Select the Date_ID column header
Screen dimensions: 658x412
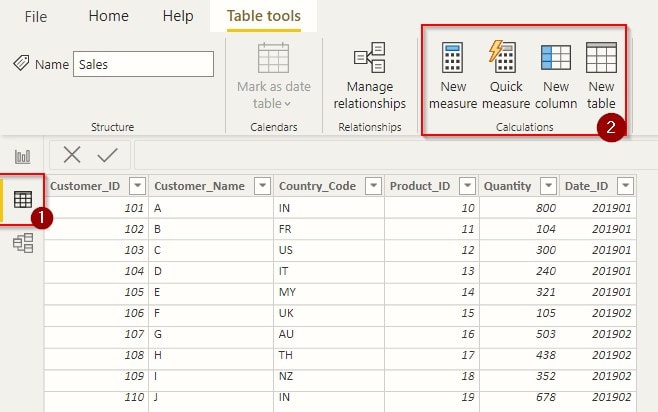[586, 186]
